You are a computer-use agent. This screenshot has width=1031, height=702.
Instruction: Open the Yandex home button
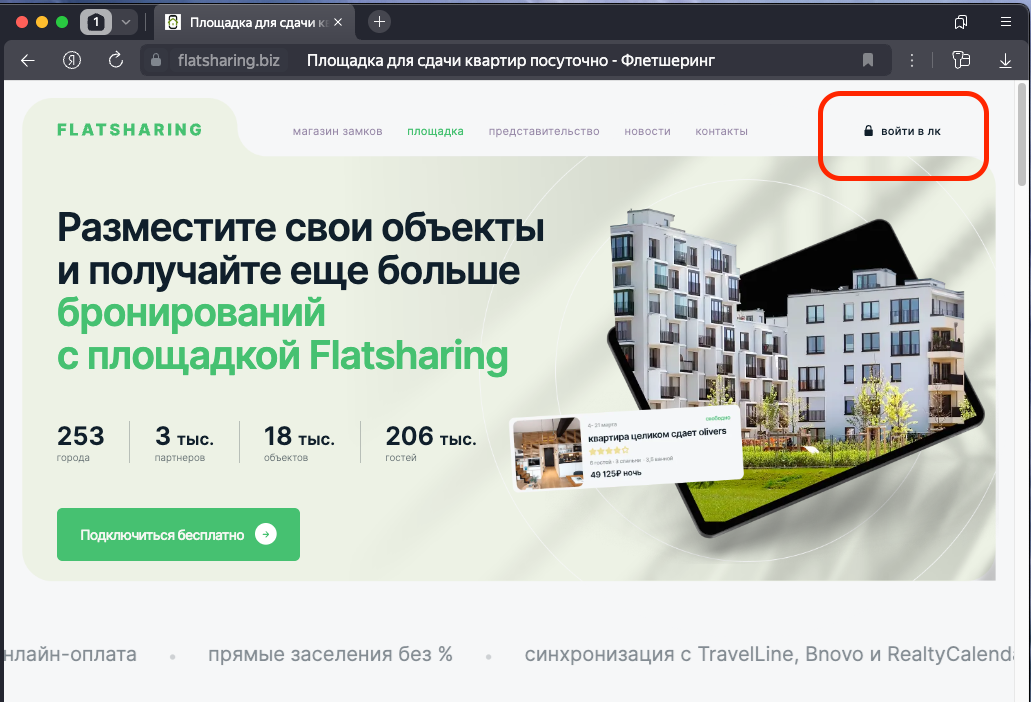point(72,61)
